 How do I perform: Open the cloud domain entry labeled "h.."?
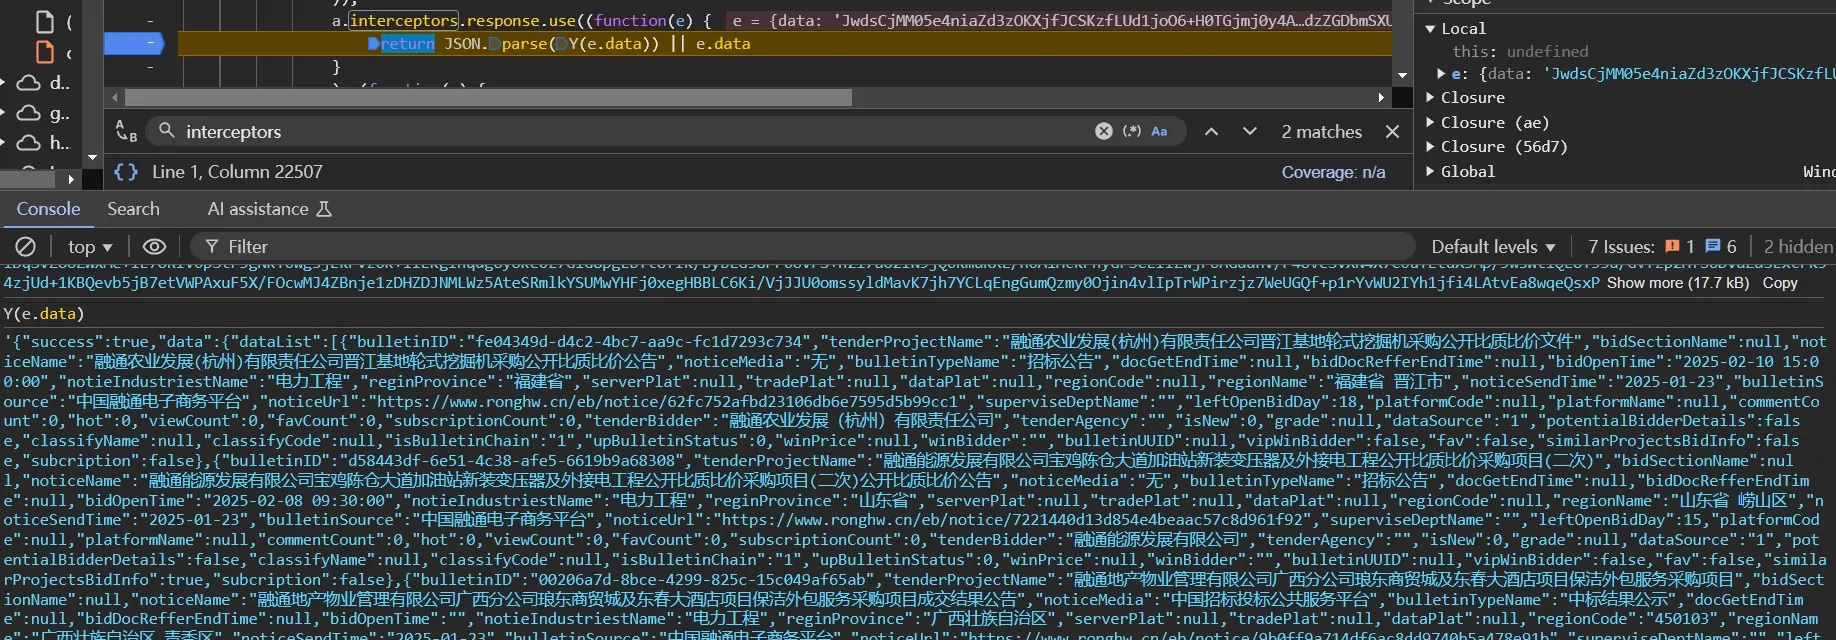pos(44,143)
